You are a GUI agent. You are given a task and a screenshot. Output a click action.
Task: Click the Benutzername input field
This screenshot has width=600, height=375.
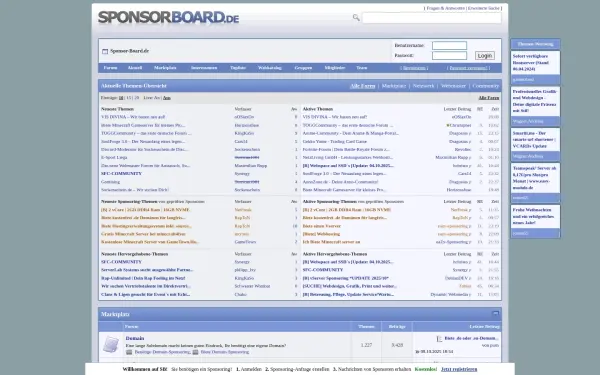pyautogui.click(x=449, y=46)
